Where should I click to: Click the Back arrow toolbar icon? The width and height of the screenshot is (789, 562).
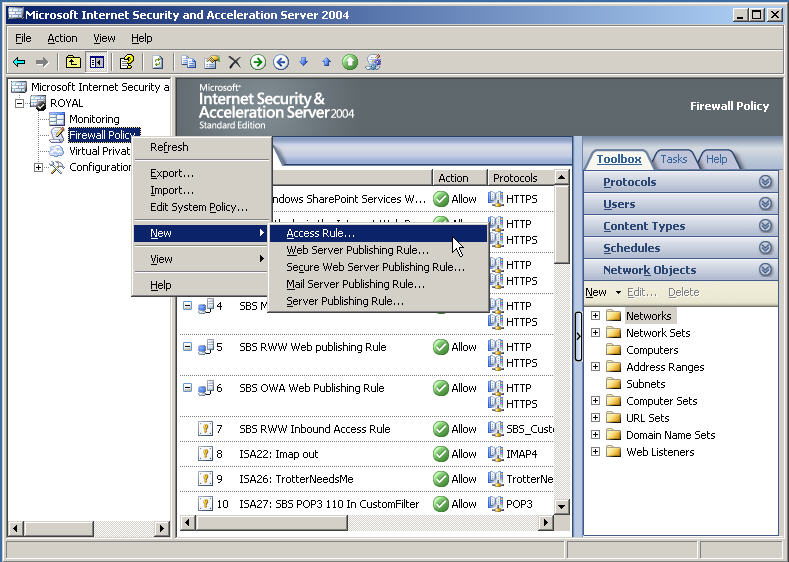19,62
